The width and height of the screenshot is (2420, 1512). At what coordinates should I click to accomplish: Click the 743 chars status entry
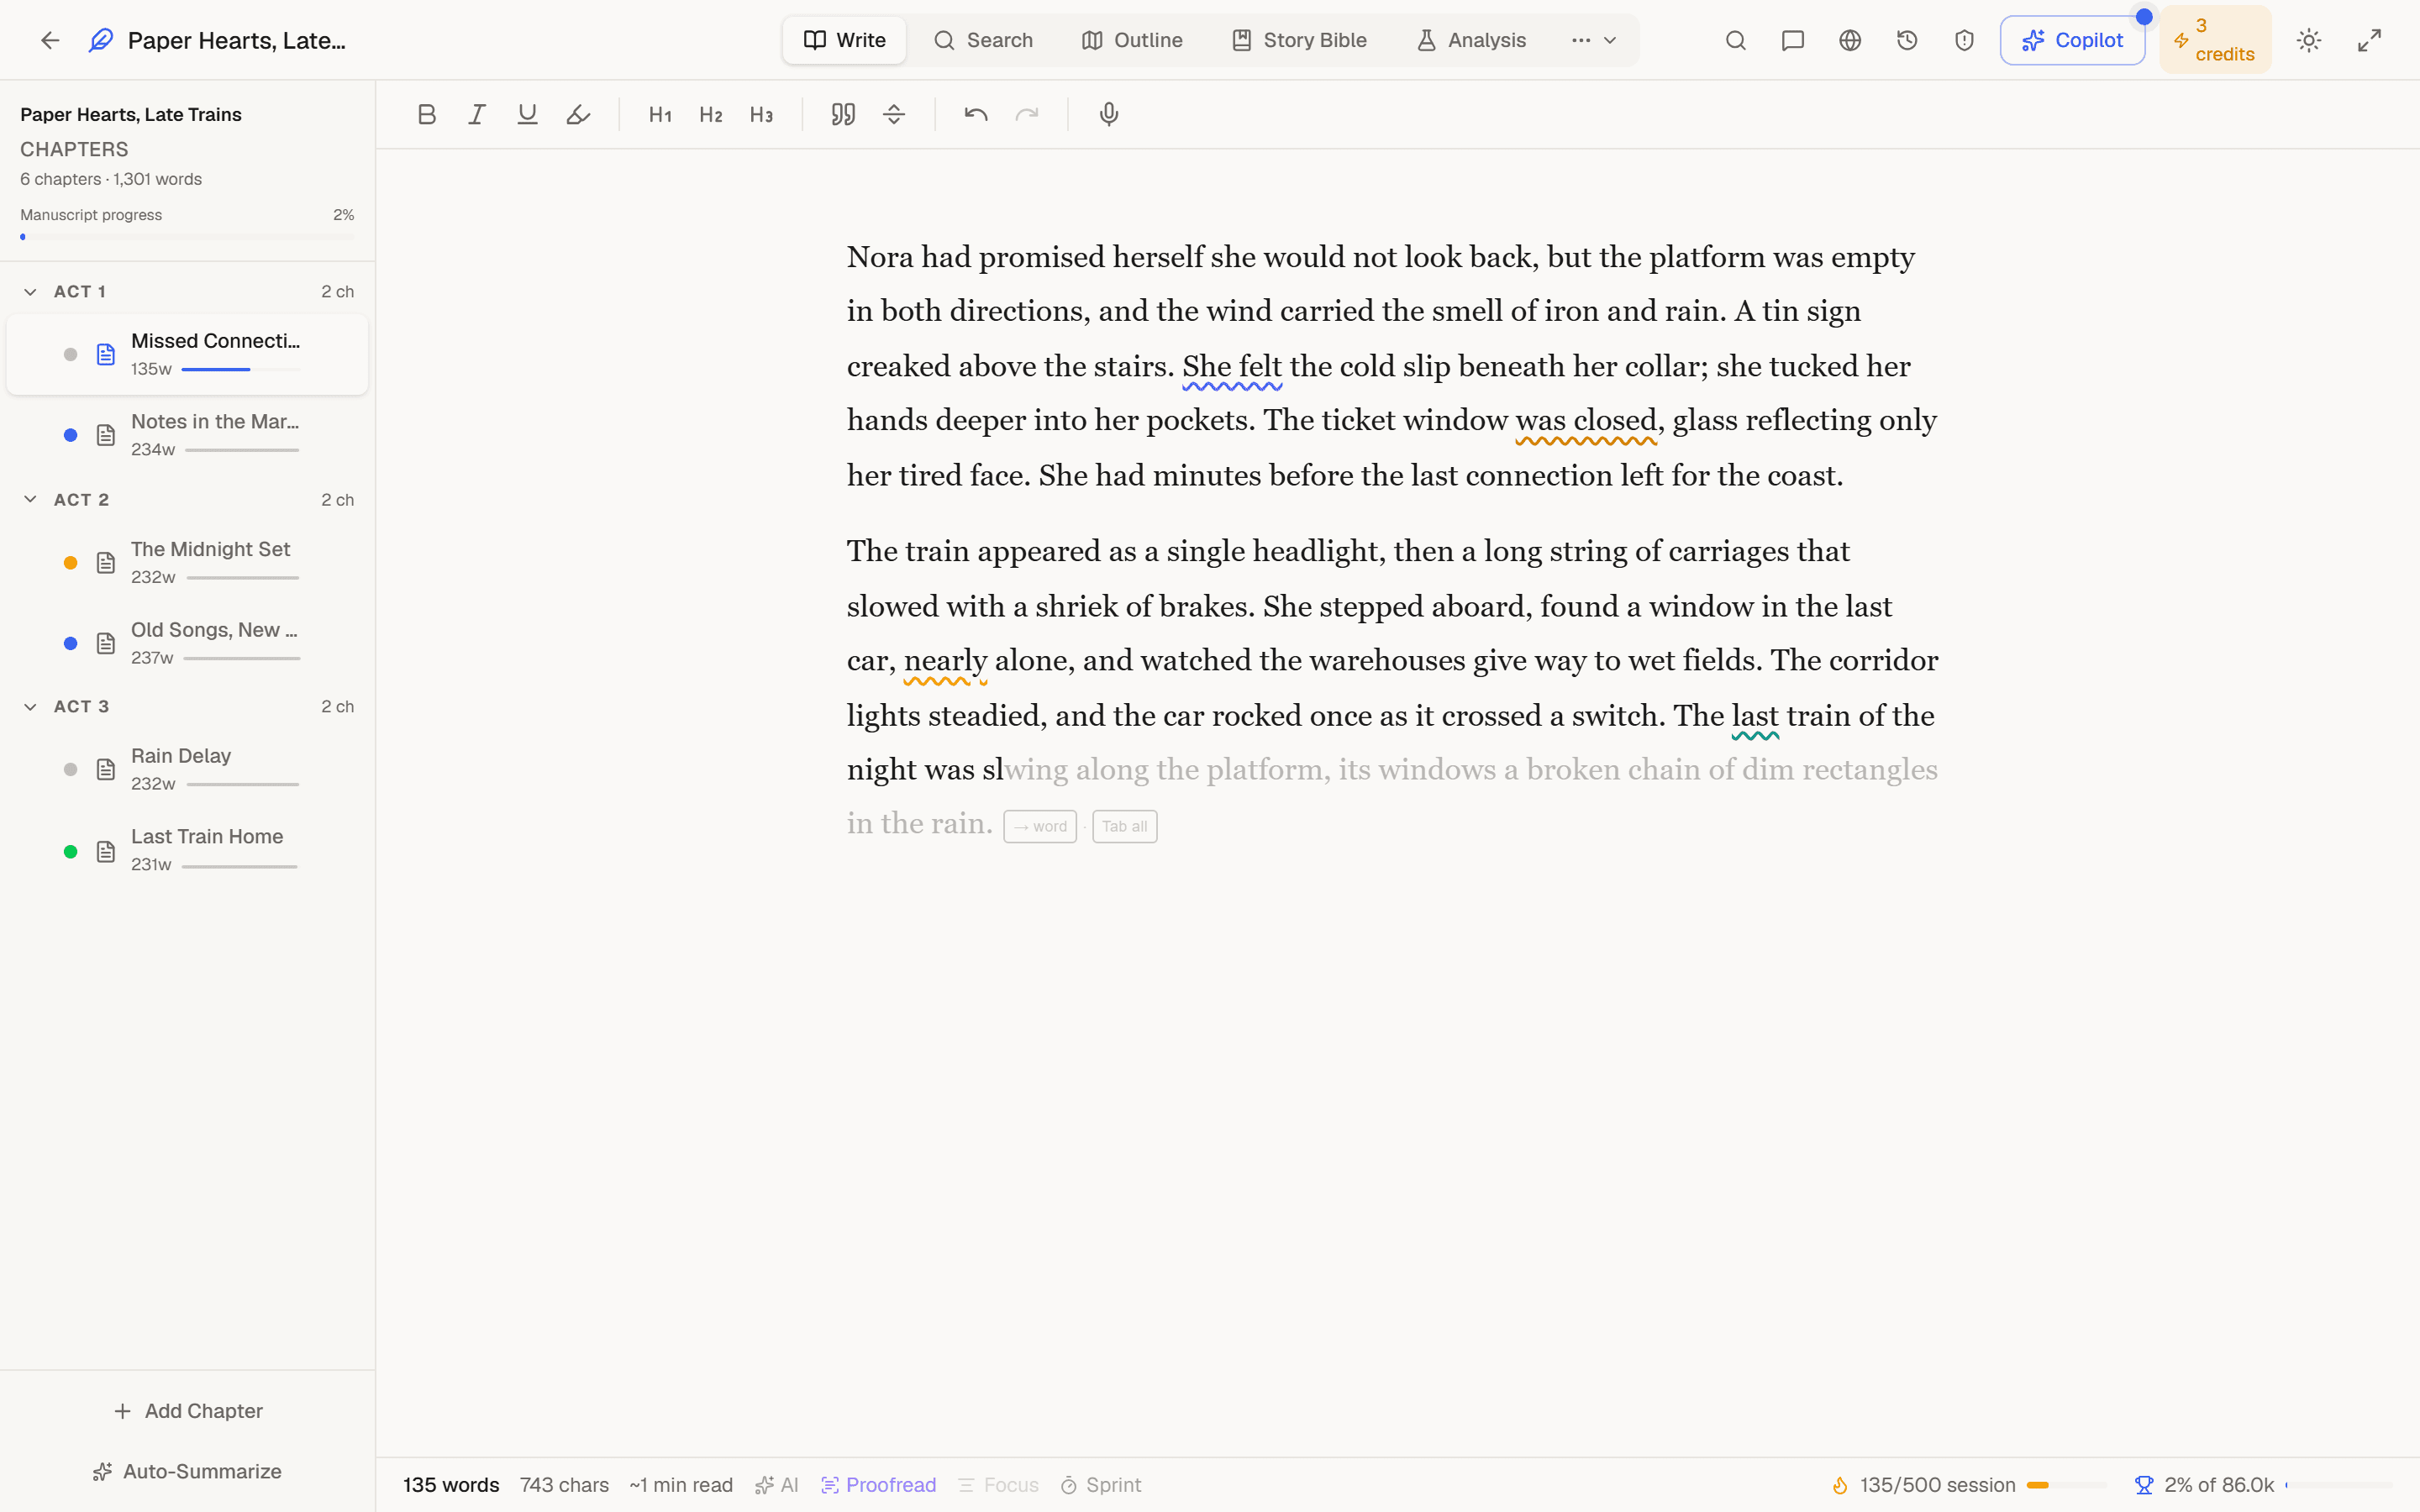point(564,1485)
